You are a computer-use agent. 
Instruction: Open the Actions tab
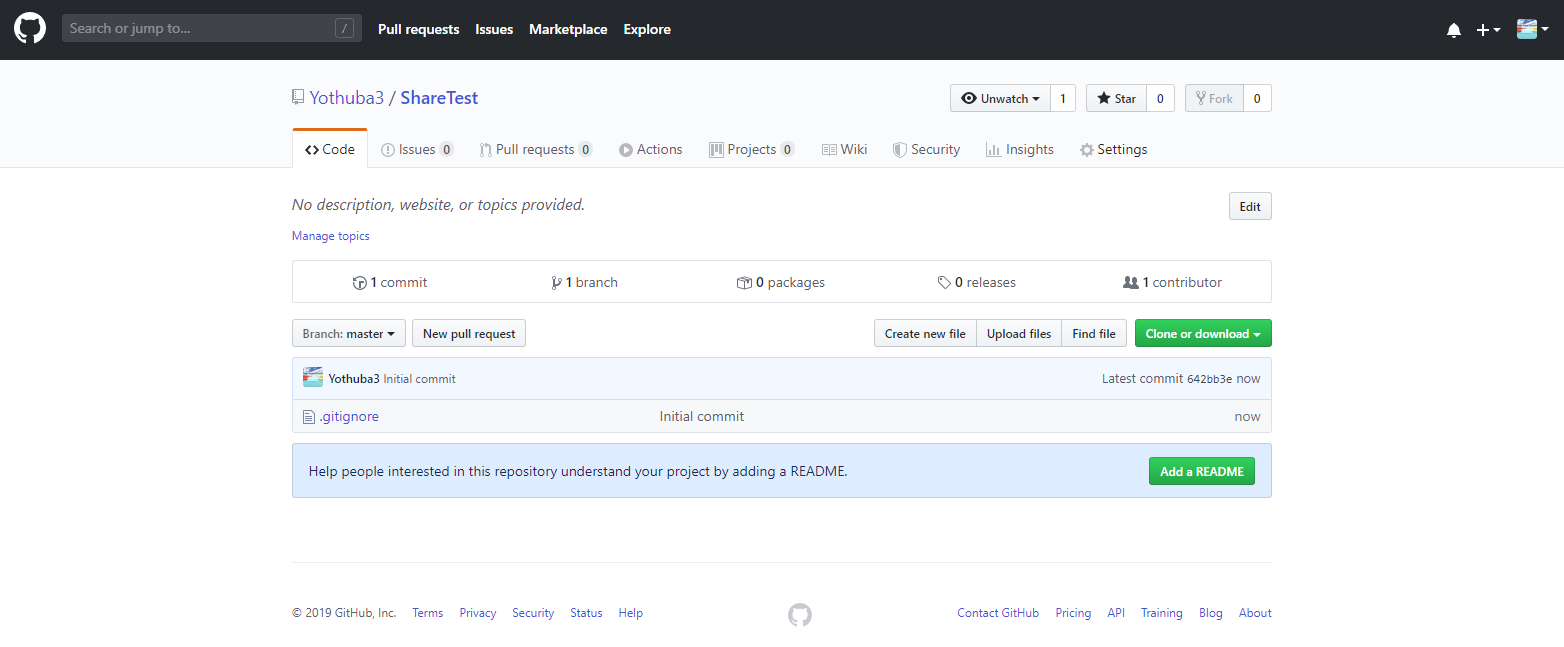coord(650,149)
